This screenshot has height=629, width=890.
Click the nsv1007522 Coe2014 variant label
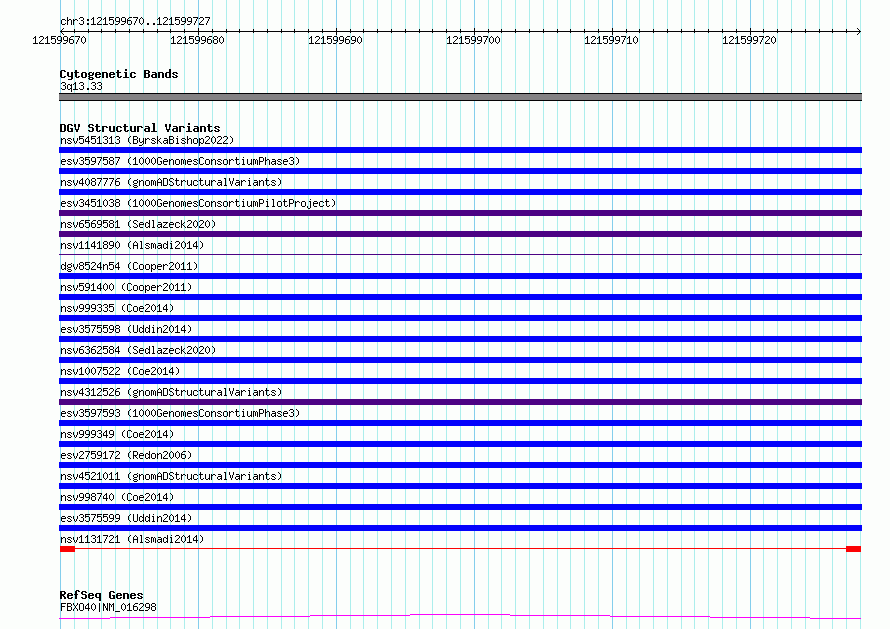coord(119,371)
